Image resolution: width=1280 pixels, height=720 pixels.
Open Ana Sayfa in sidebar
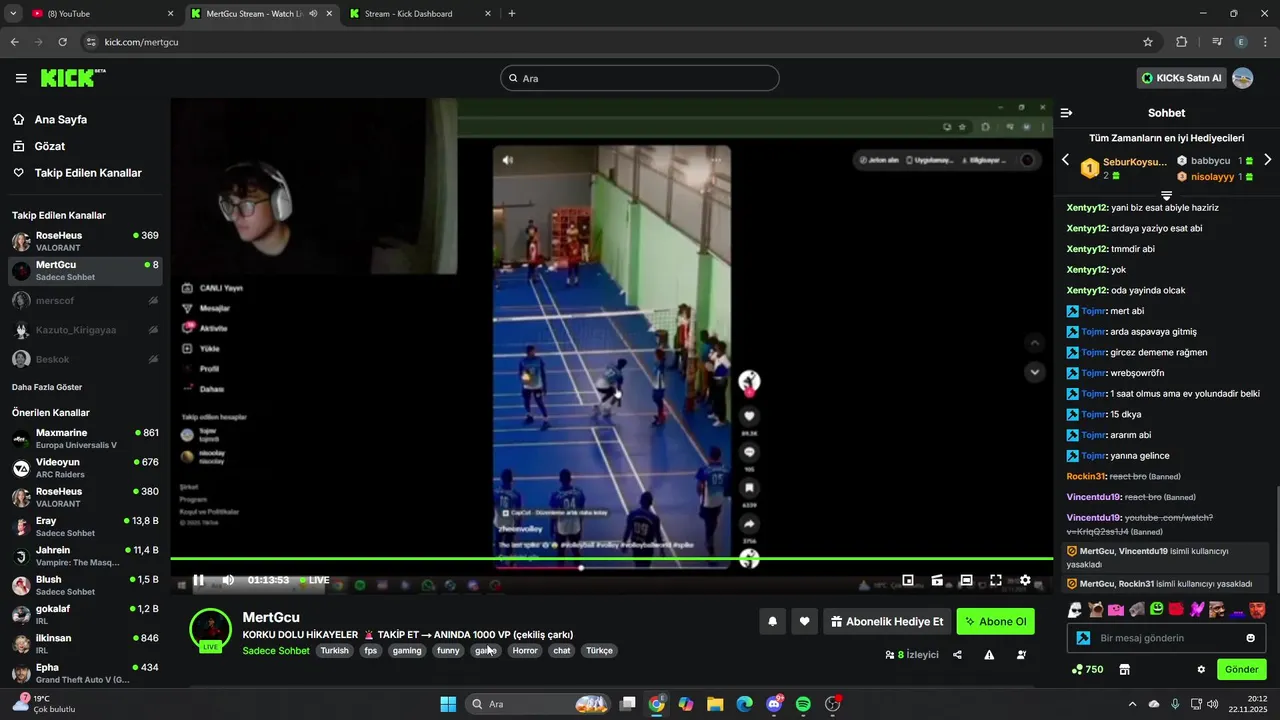point(60,119)
